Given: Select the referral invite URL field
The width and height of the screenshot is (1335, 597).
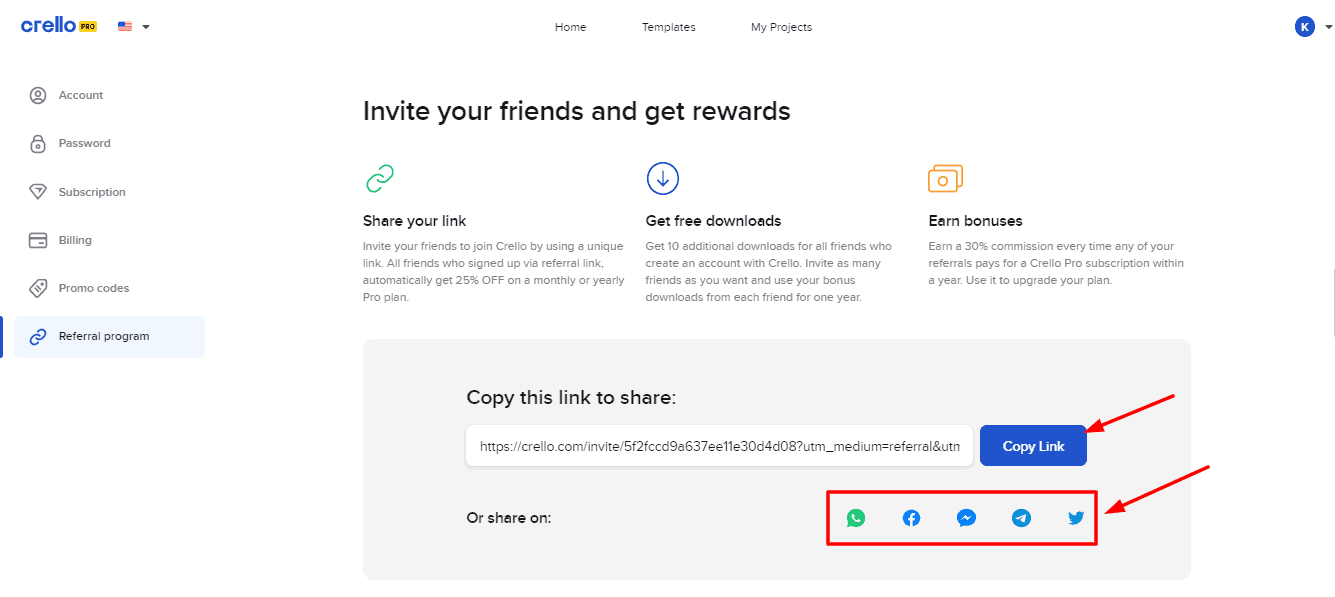Looking at the screenshot, I should (719, 446).
